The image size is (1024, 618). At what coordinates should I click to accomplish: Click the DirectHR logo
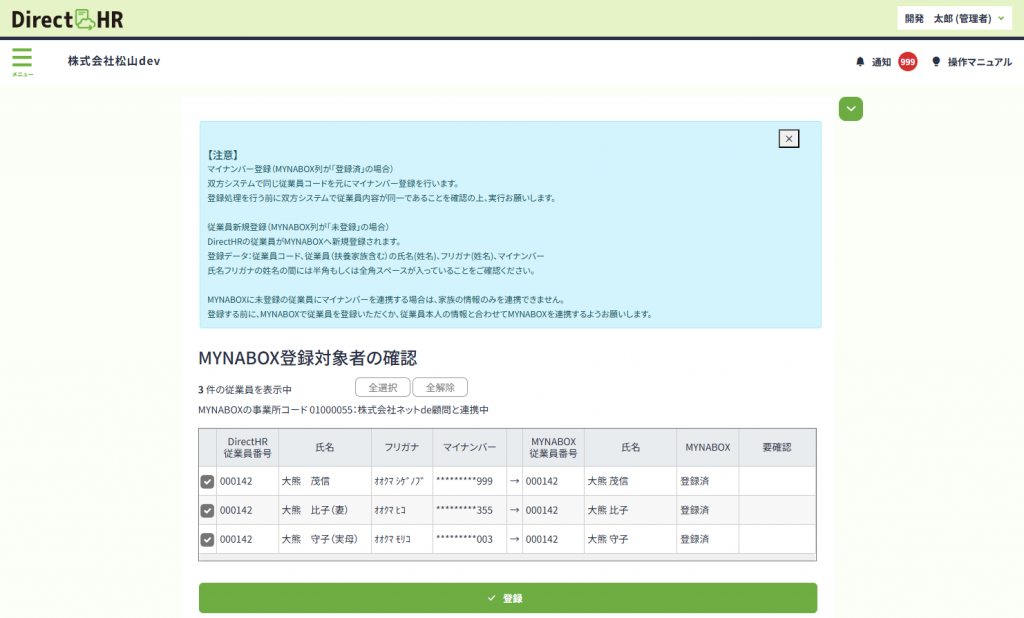point(67,19)
